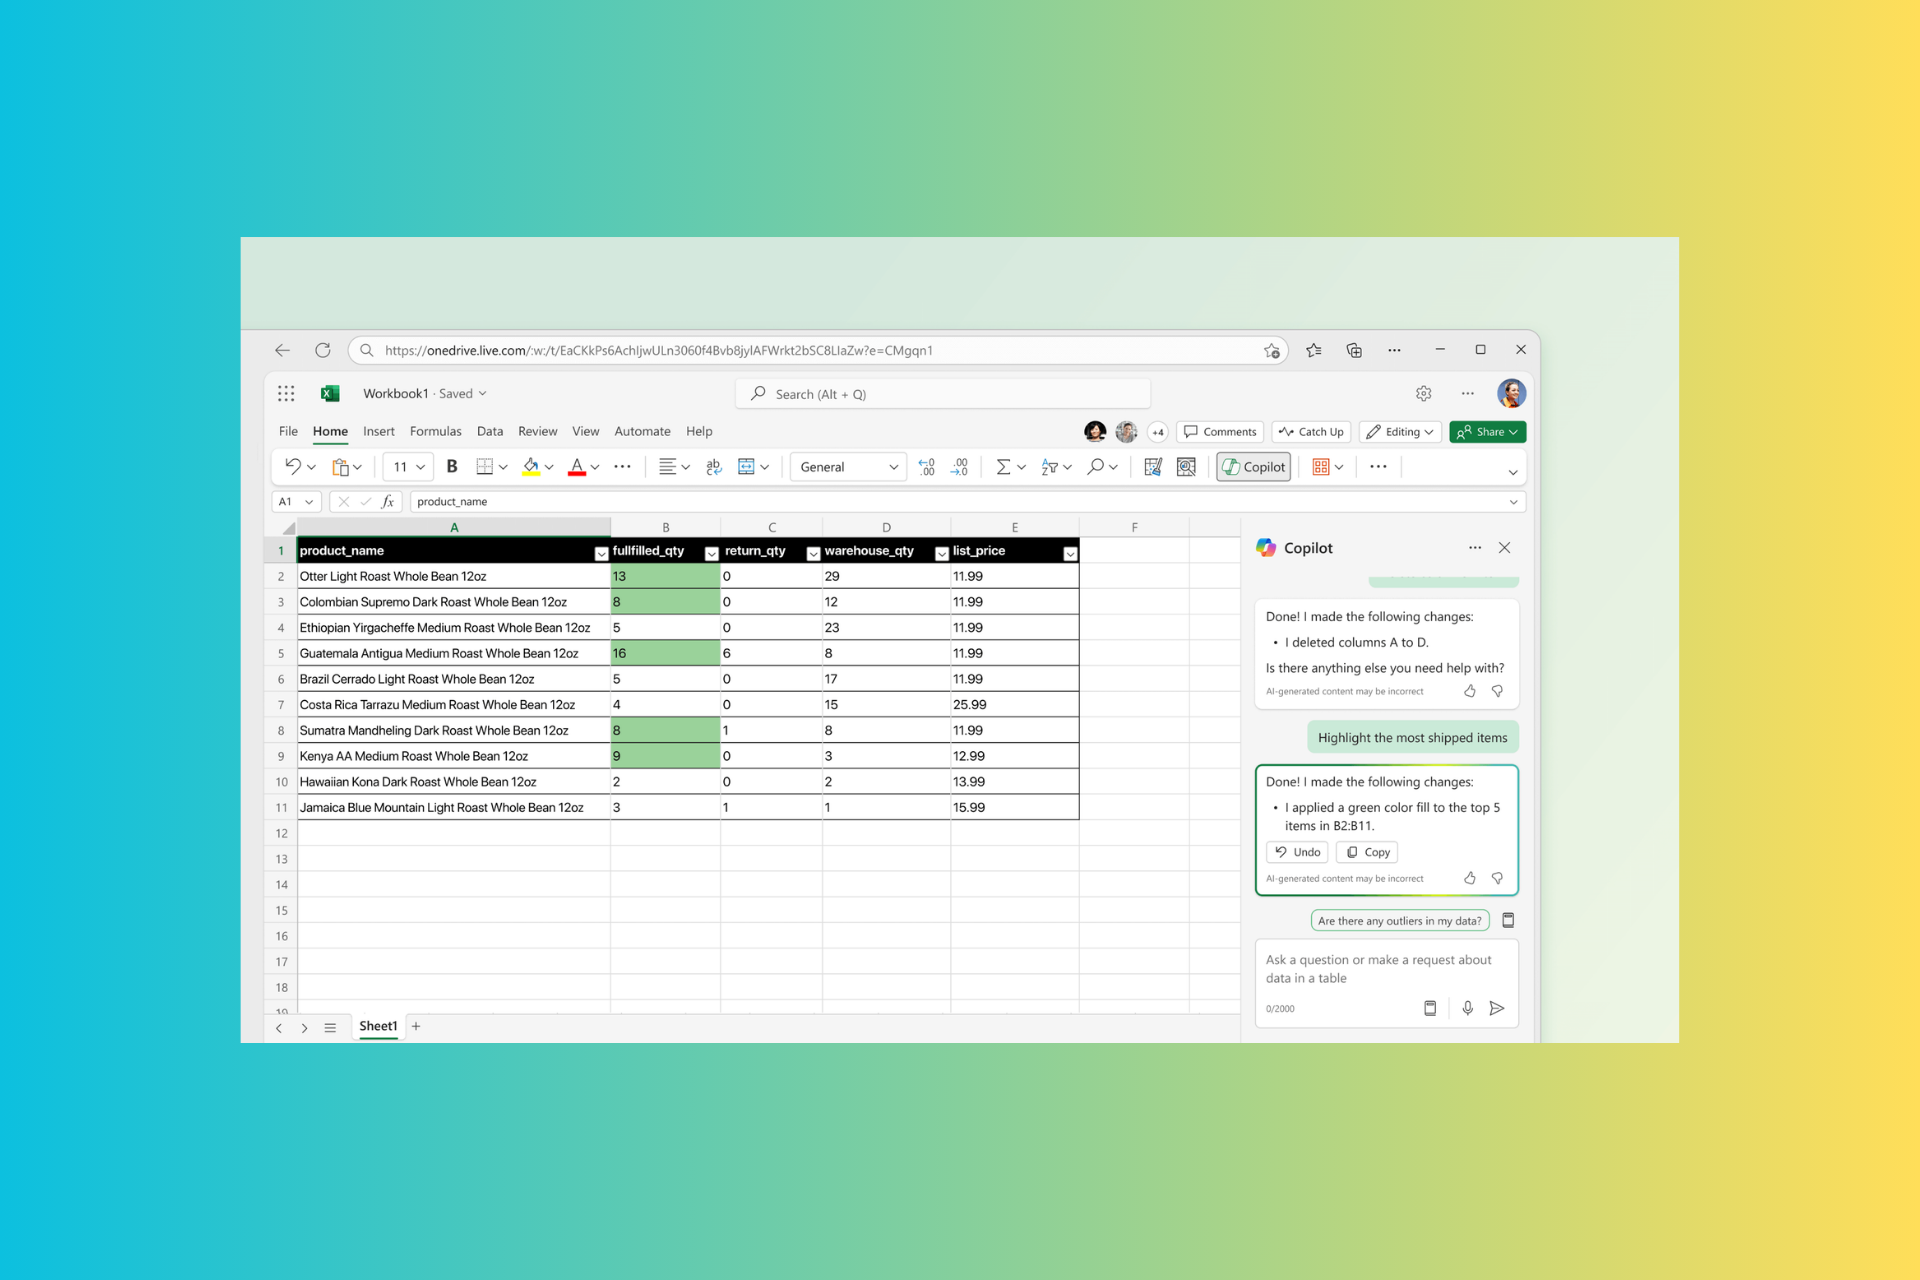Click the merge cells icon
The image size is (1920, 1280).
tap(746, 467)
